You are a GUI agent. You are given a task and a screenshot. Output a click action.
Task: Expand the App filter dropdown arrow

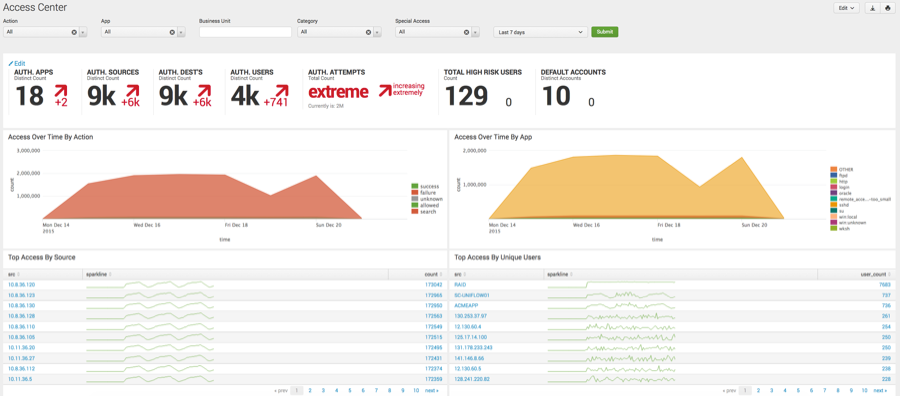point(181,32)
